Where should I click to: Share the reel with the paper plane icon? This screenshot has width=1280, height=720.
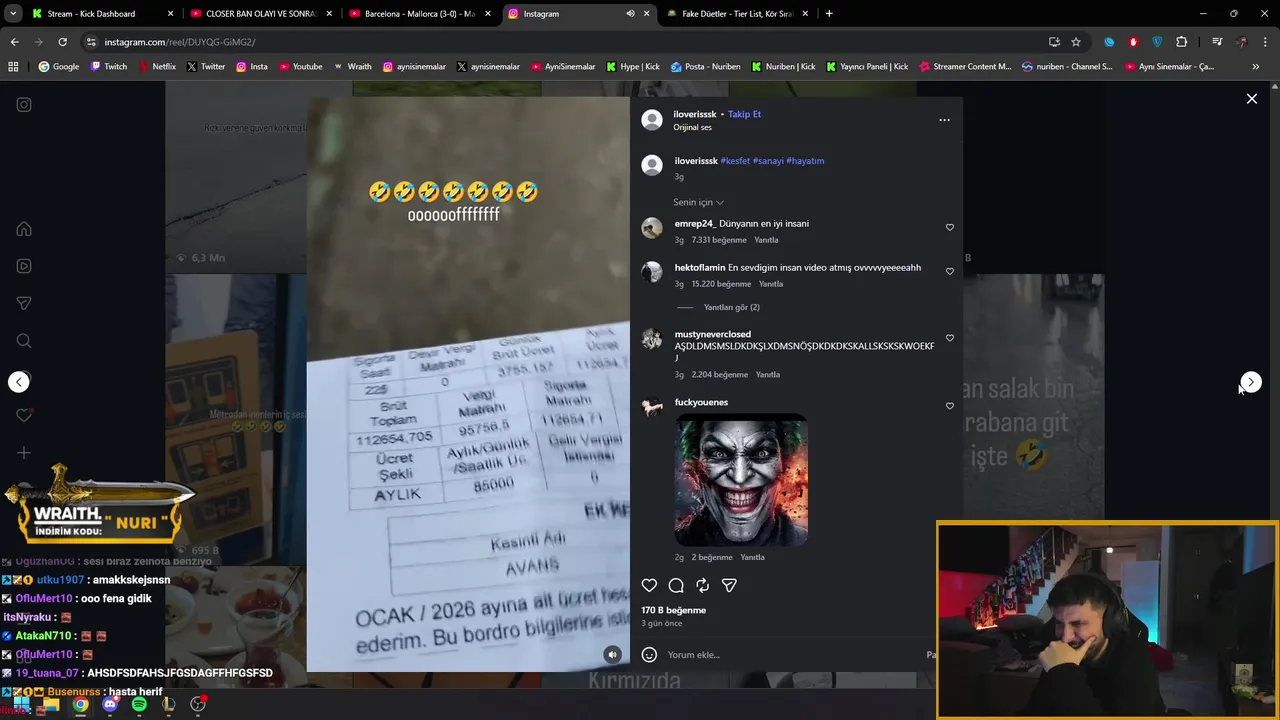pos(729,586)
